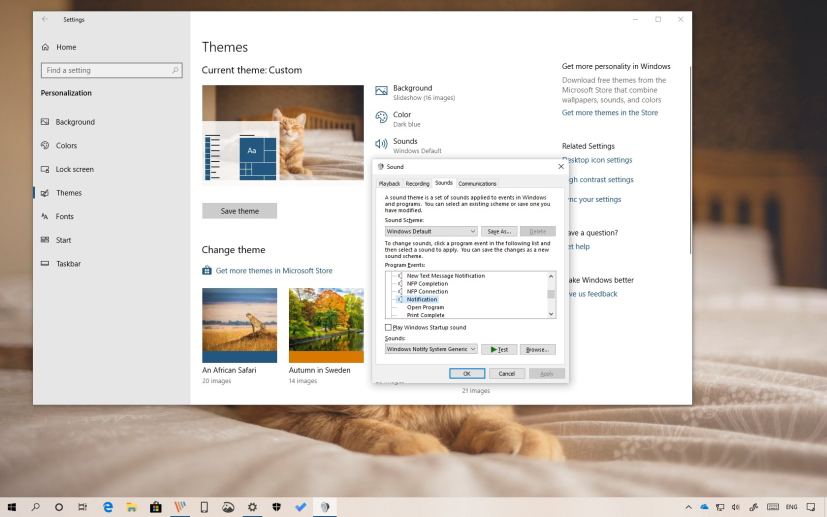Click the Color Dark blue theme option
Image resolution: width=827 pixels, height=517 pixels.
pyautogui.click(x=398, y=119)
